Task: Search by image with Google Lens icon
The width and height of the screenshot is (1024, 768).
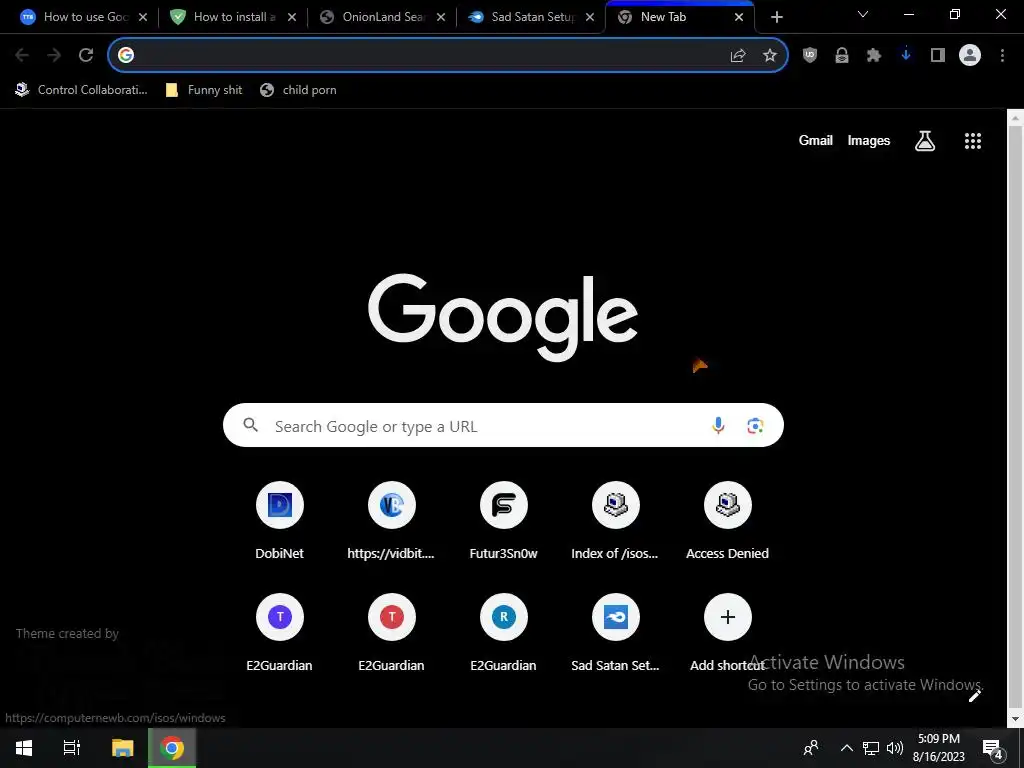Action: tap(755, 426)
